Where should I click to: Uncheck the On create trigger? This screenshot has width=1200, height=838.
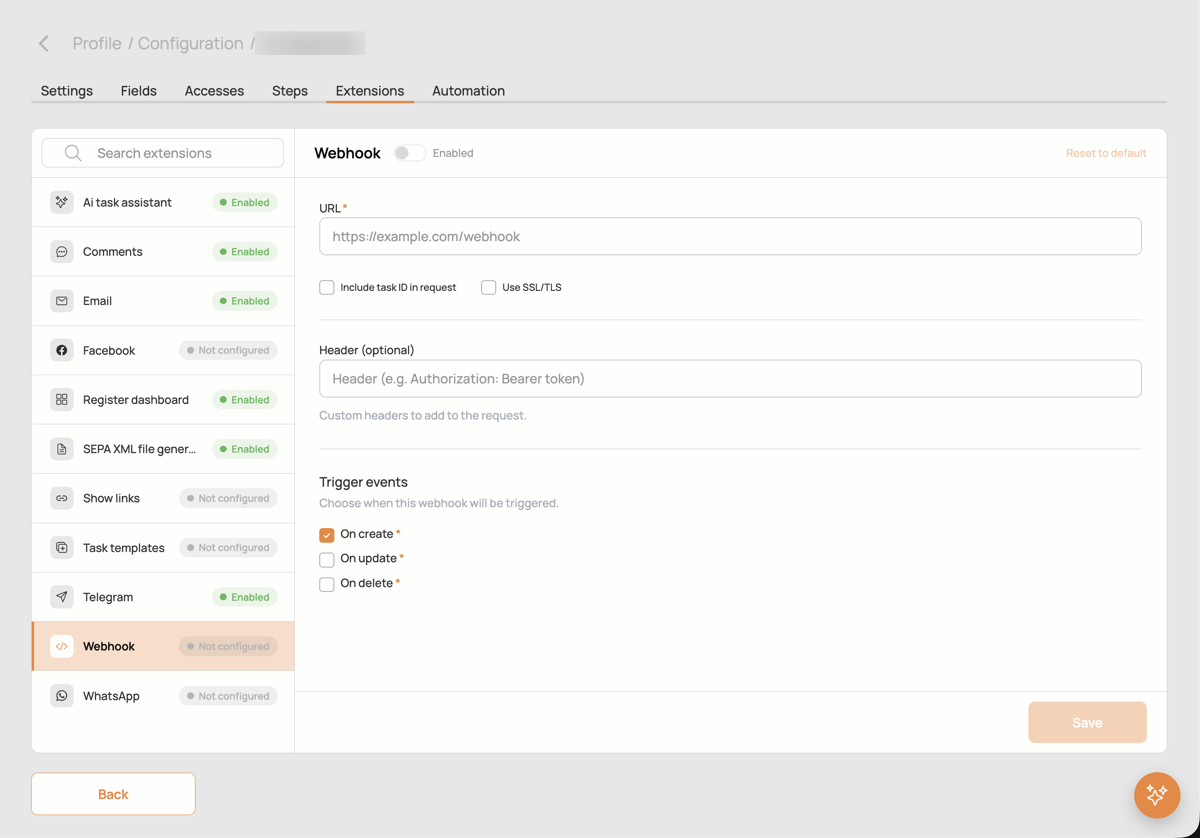[327, 535]
